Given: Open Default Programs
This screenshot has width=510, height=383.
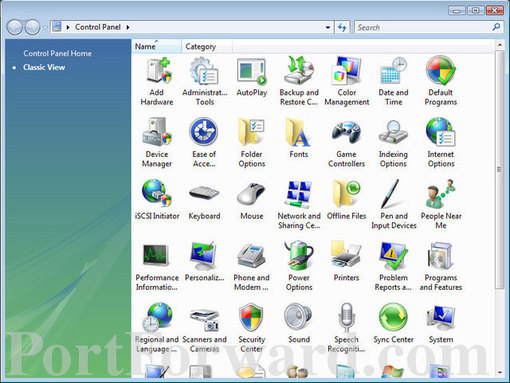Looking at the screenshot, I should (x=441, y=81).
